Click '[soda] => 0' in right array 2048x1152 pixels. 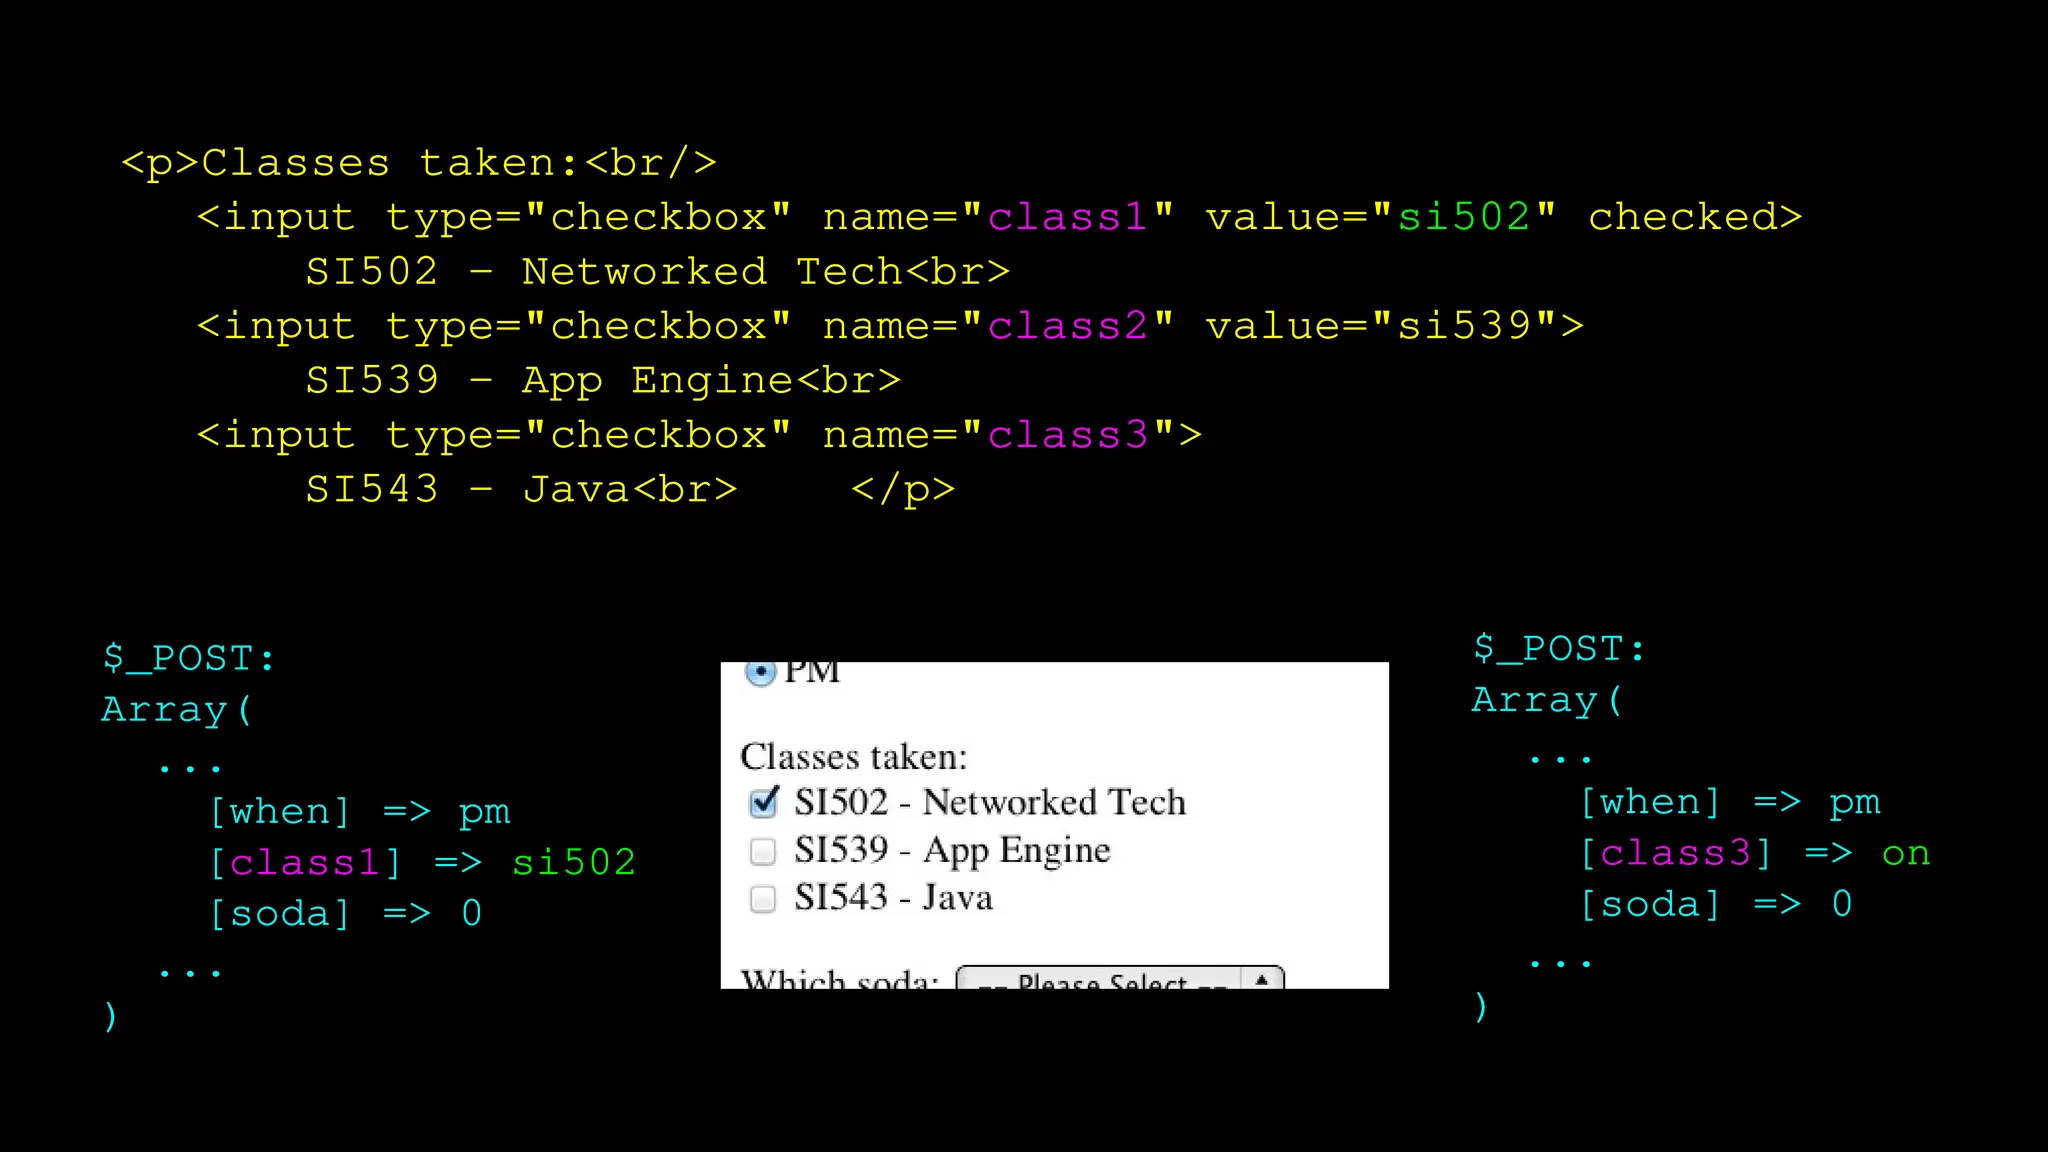tap(1716, 905)
